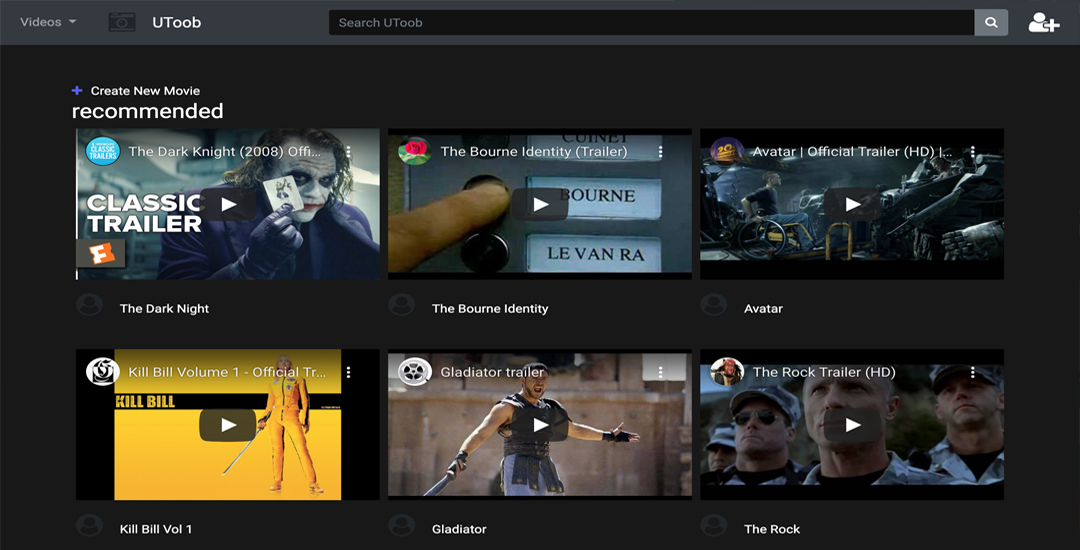Open the Videos dropdown menu
The height and width of the screenshot is (550, 1080).
(x=48, y=22)
